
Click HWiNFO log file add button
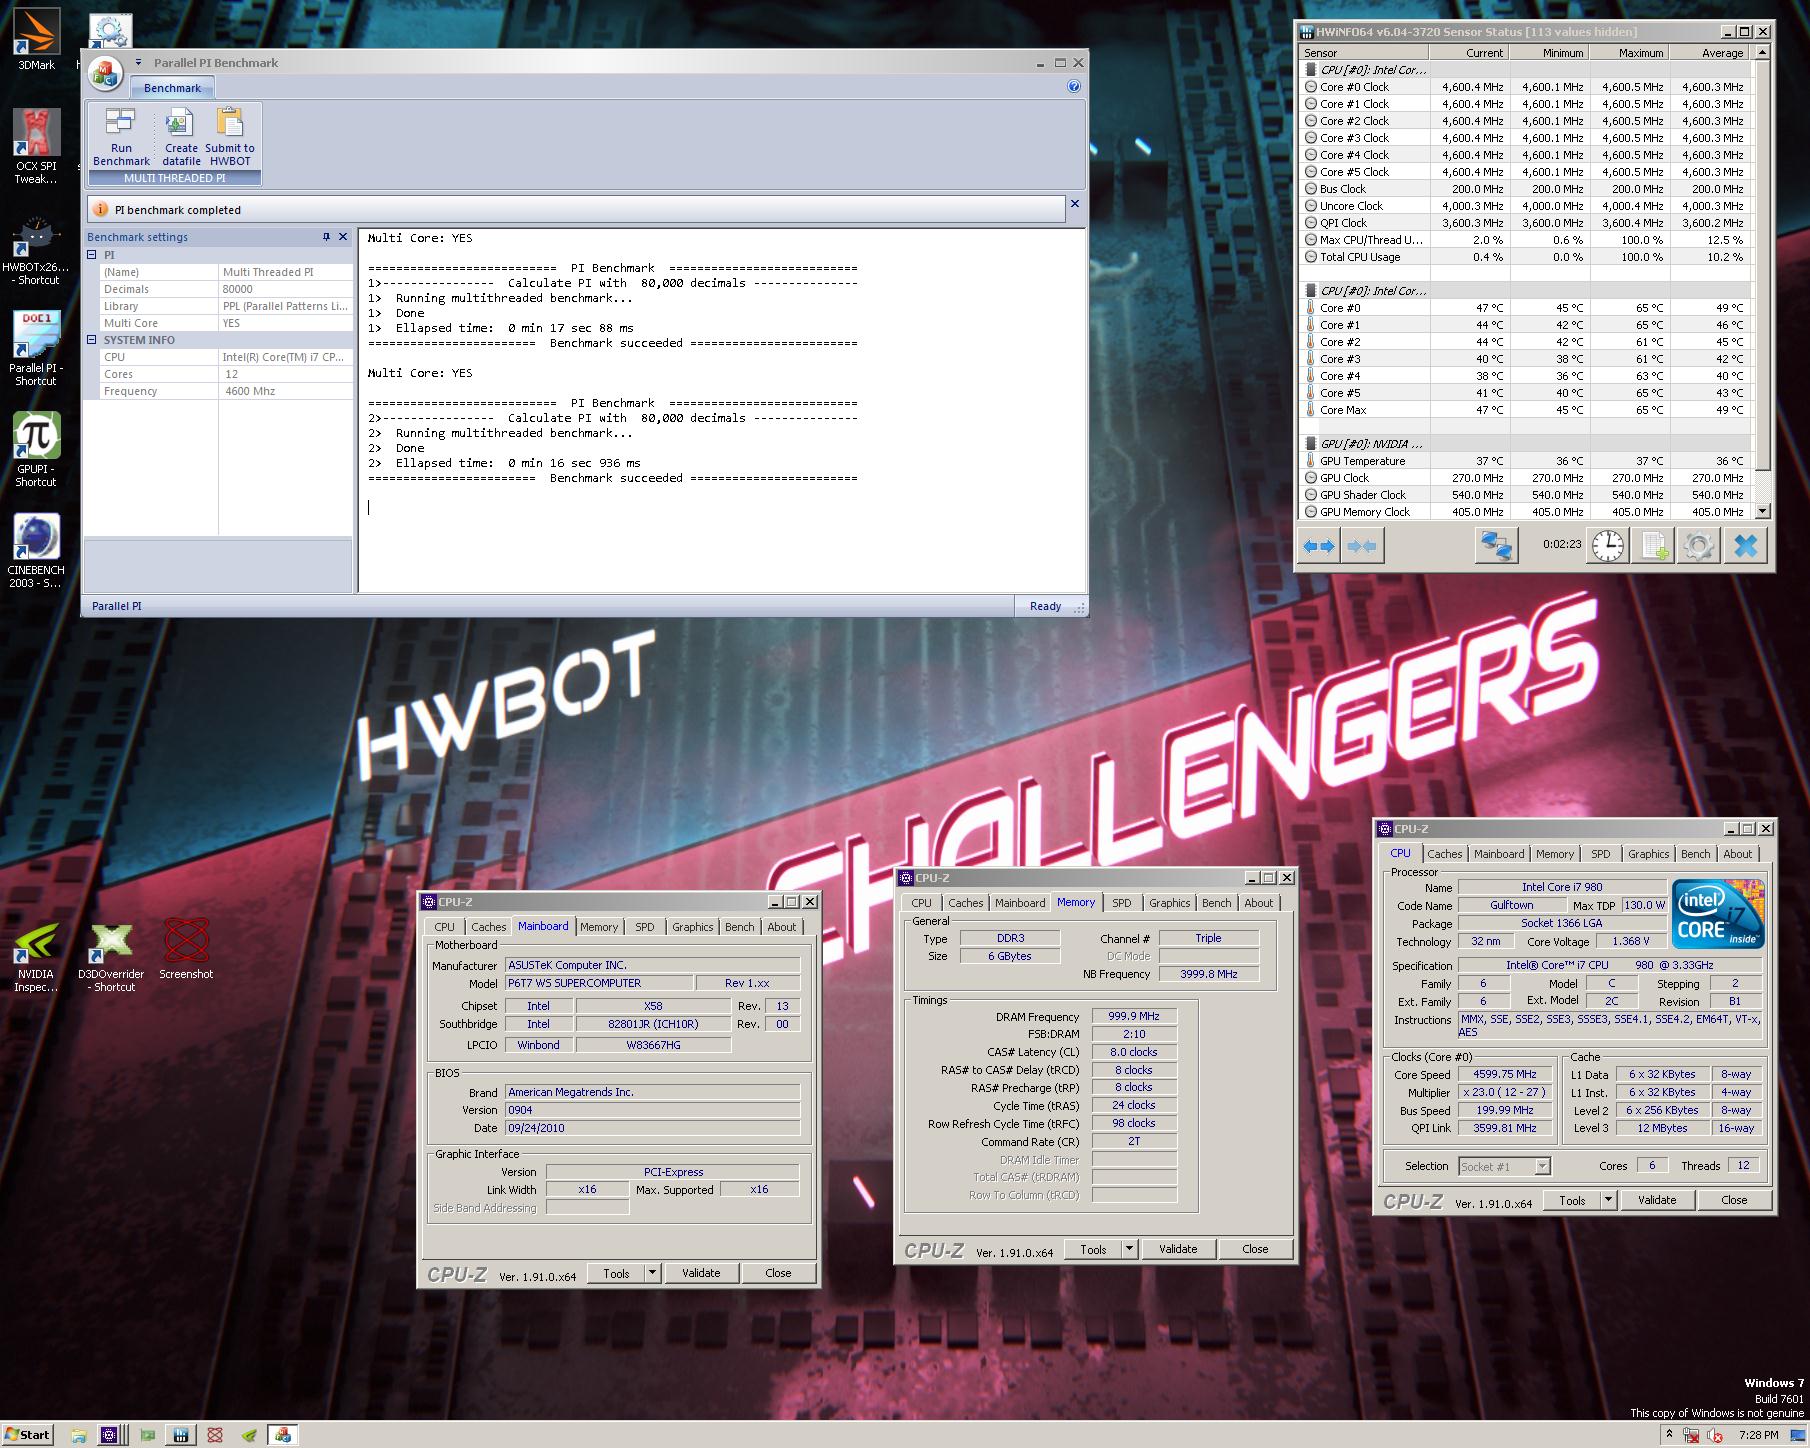pos(1653,546)
